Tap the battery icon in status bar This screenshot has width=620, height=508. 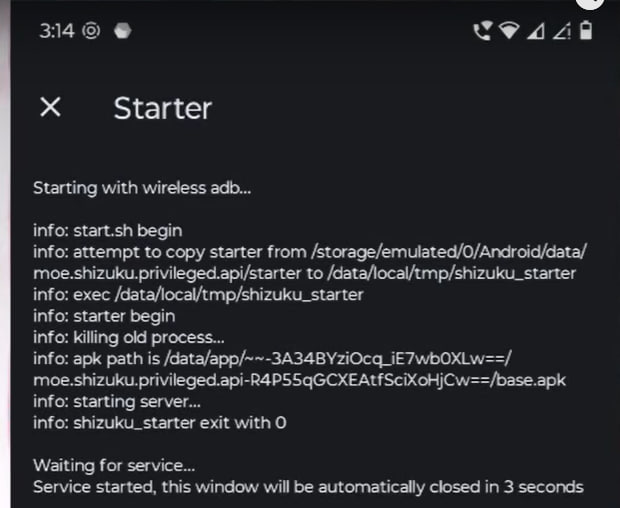586,30
